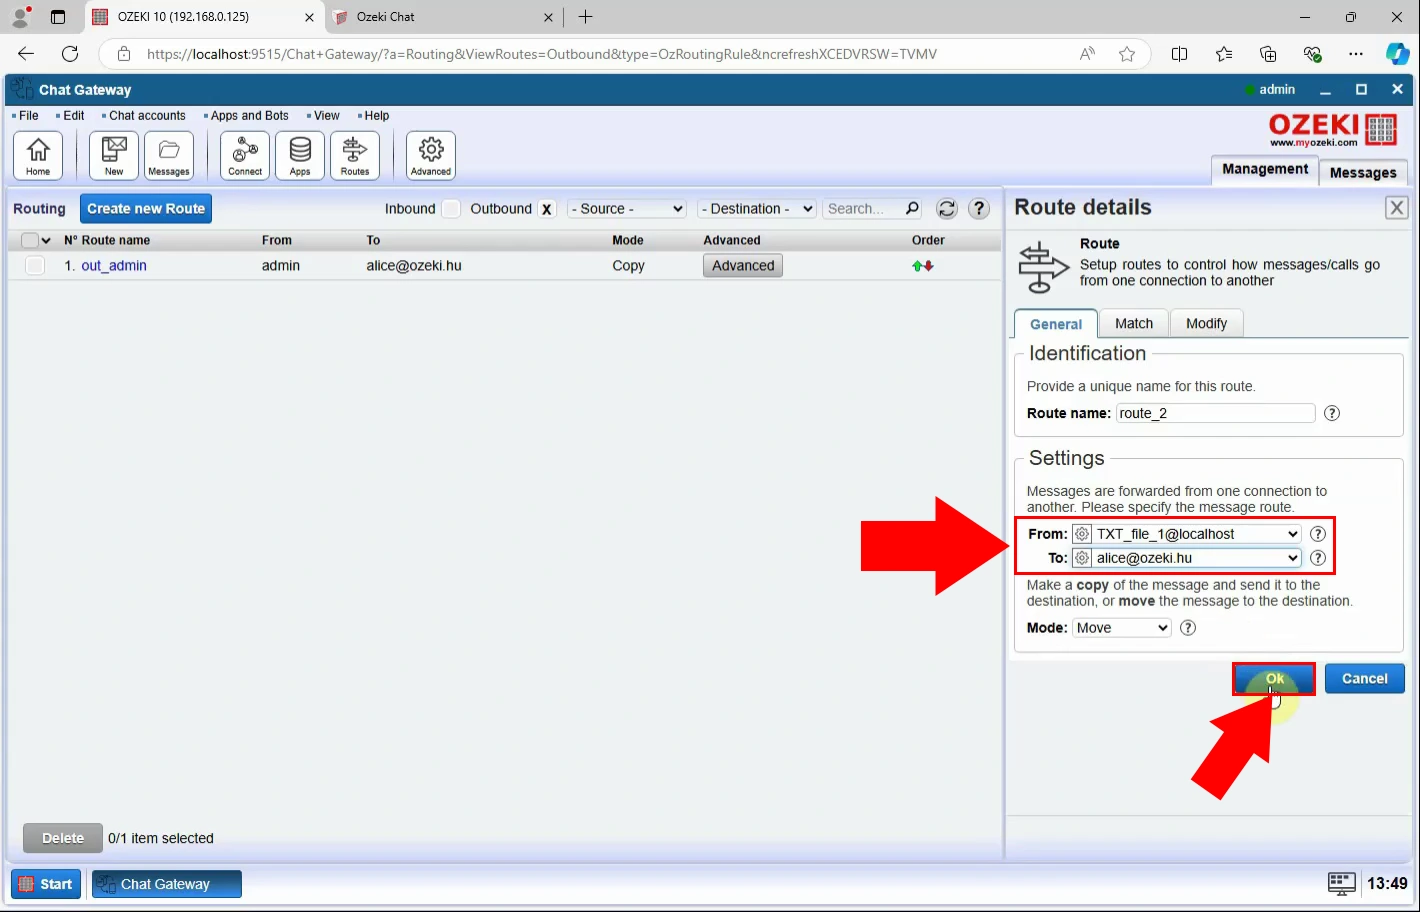The width and height of the screenshot is (1420, 912).
Task: Click the Chat Gateway taskbar item
Action: click(167, 884)
